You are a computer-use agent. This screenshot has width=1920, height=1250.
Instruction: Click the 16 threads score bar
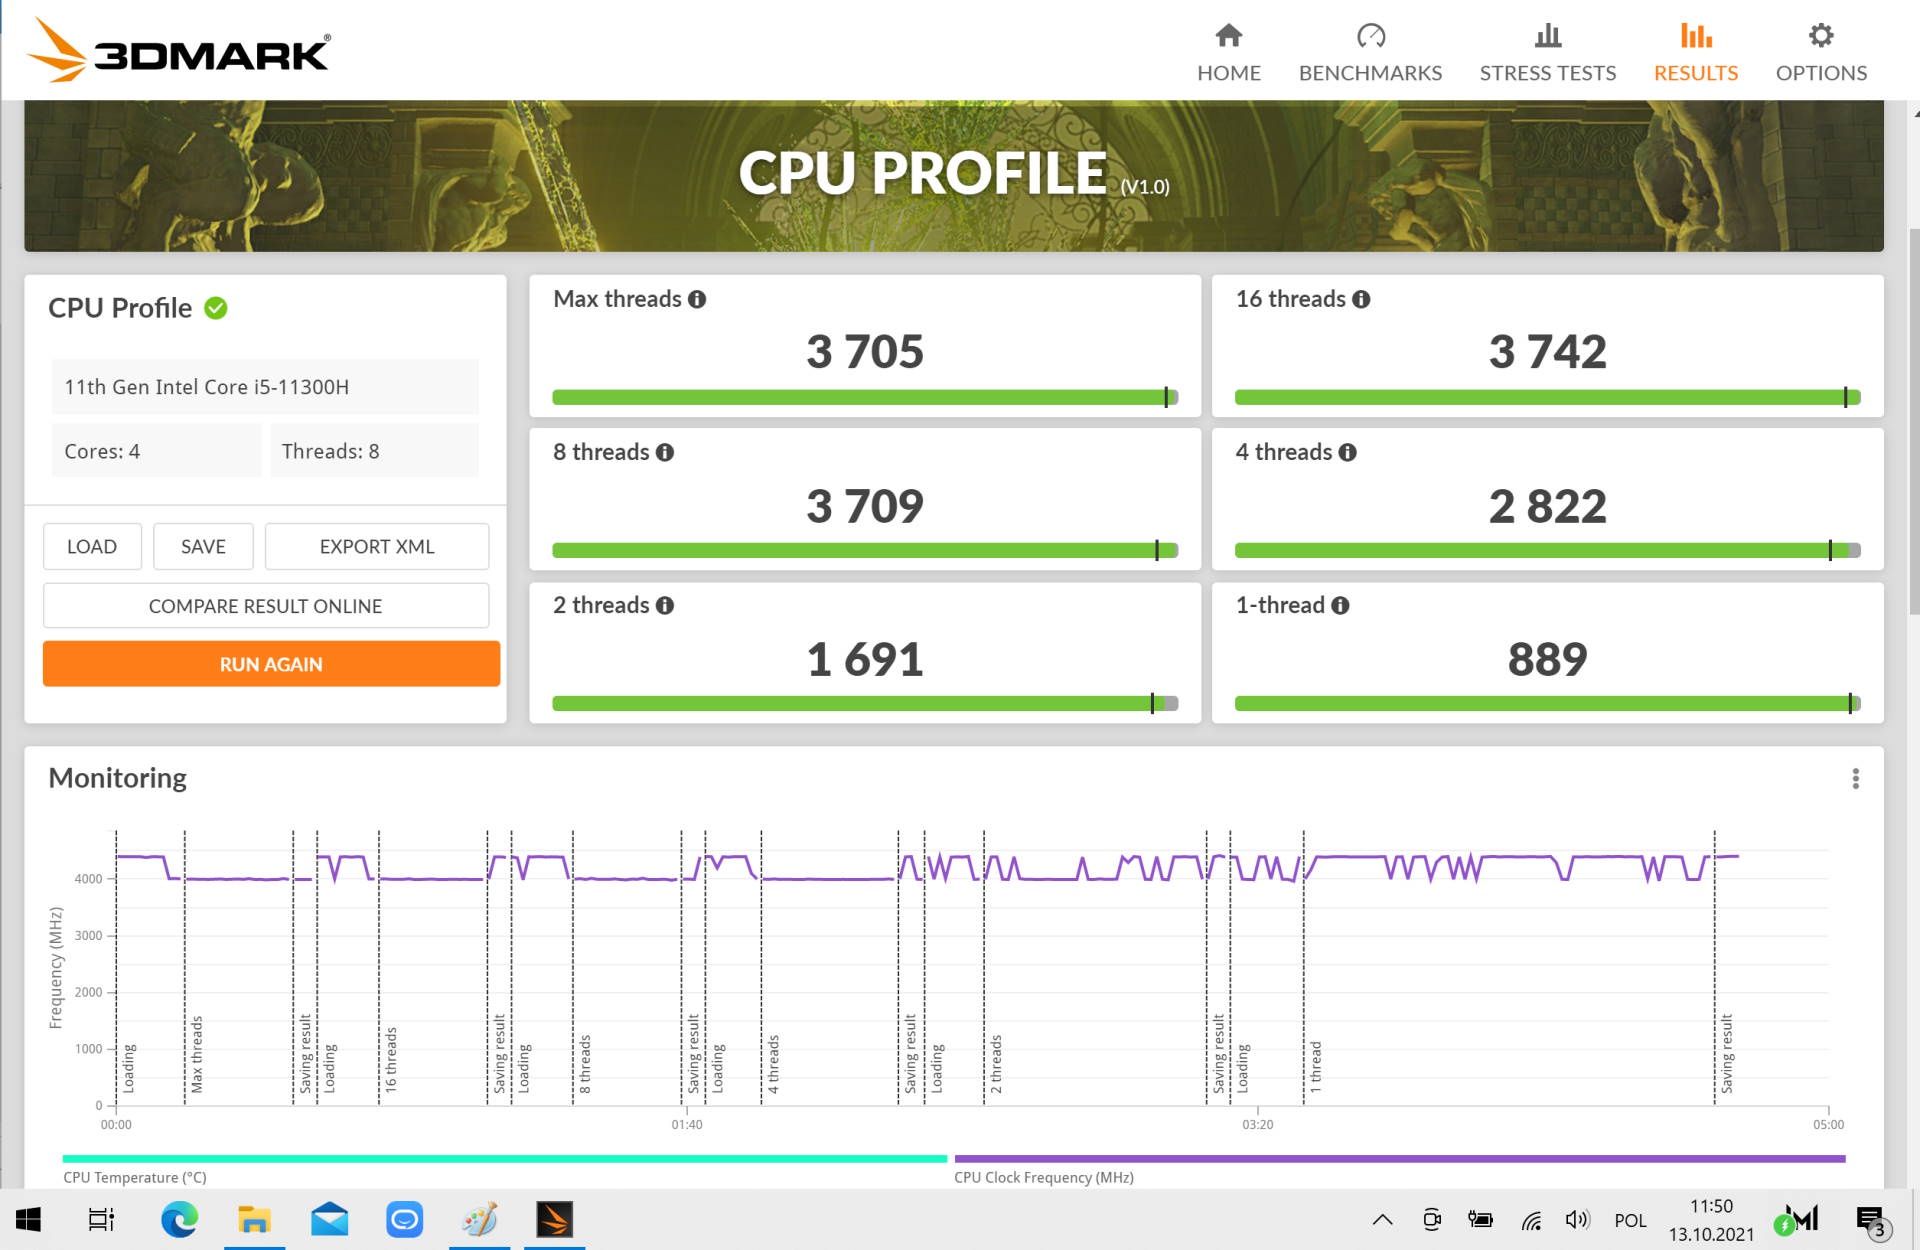coord(1547,397)
